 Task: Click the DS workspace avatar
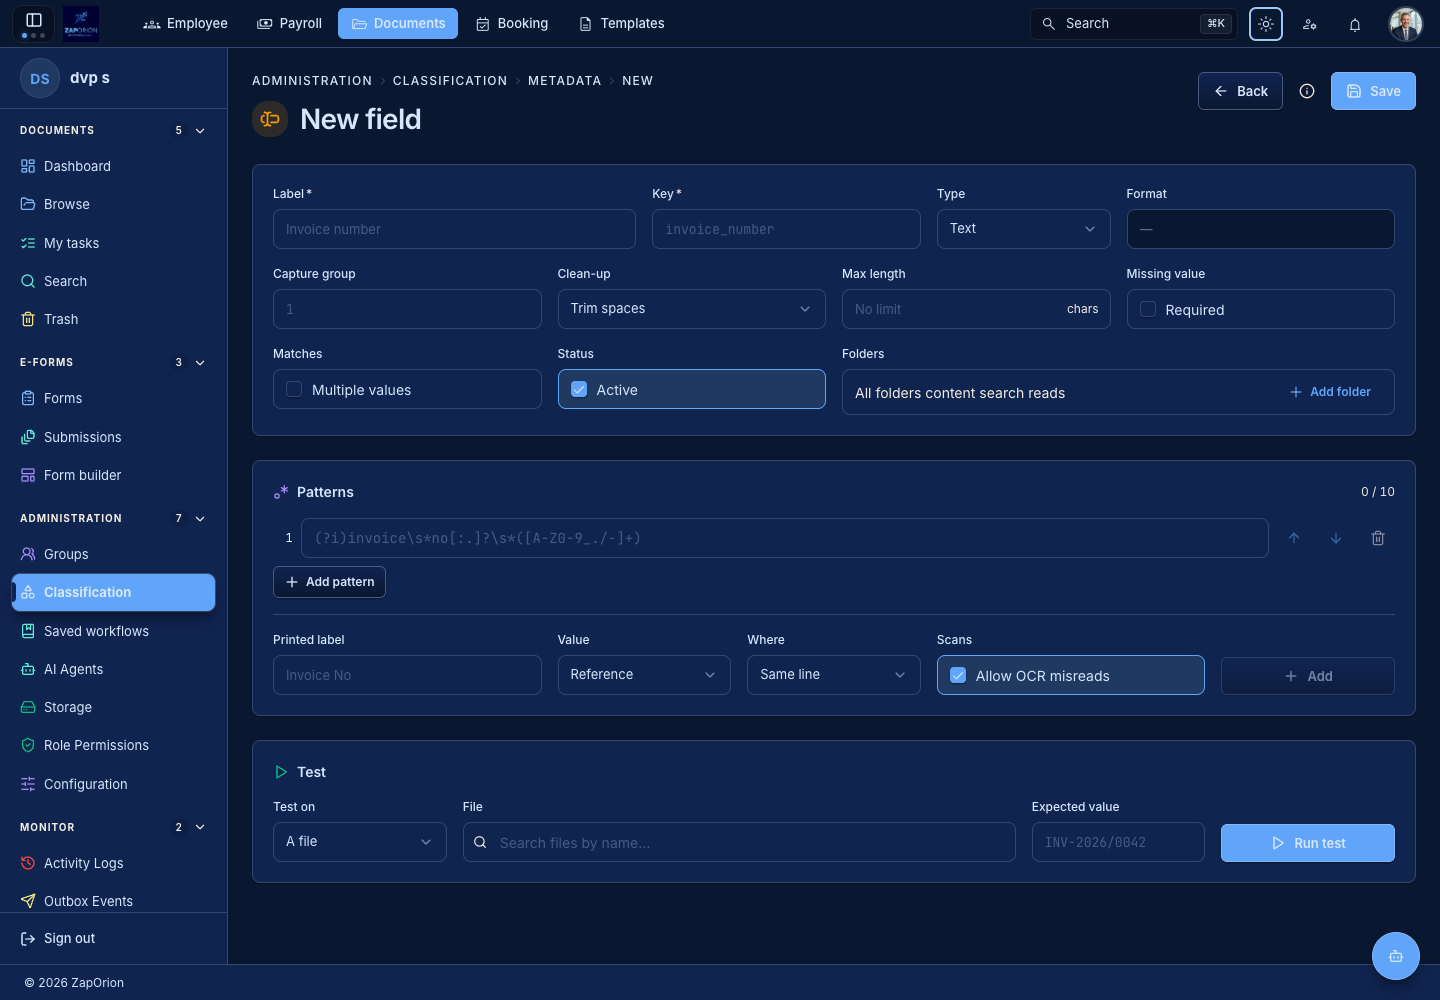point(40,78)
